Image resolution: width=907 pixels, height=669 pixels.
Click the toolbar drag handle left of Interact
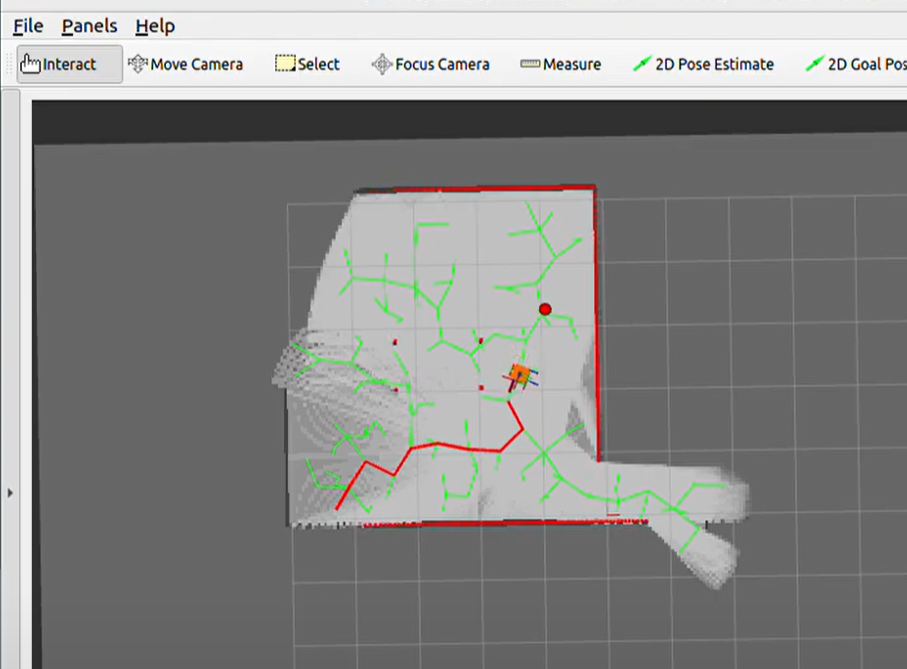[x=10, y=64]
